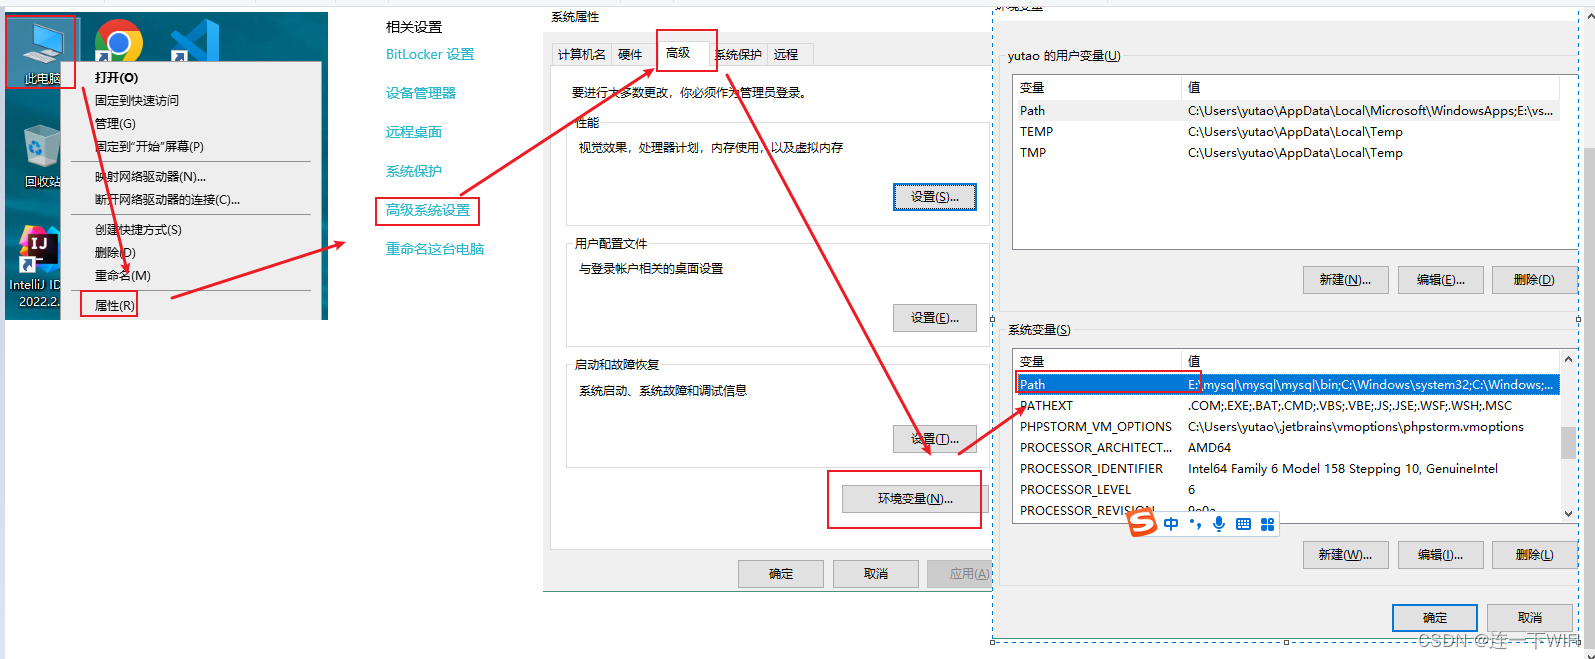
Task: Choose 固定到"开始"屏幕(P) menu entry
Action: click(149, 146)
